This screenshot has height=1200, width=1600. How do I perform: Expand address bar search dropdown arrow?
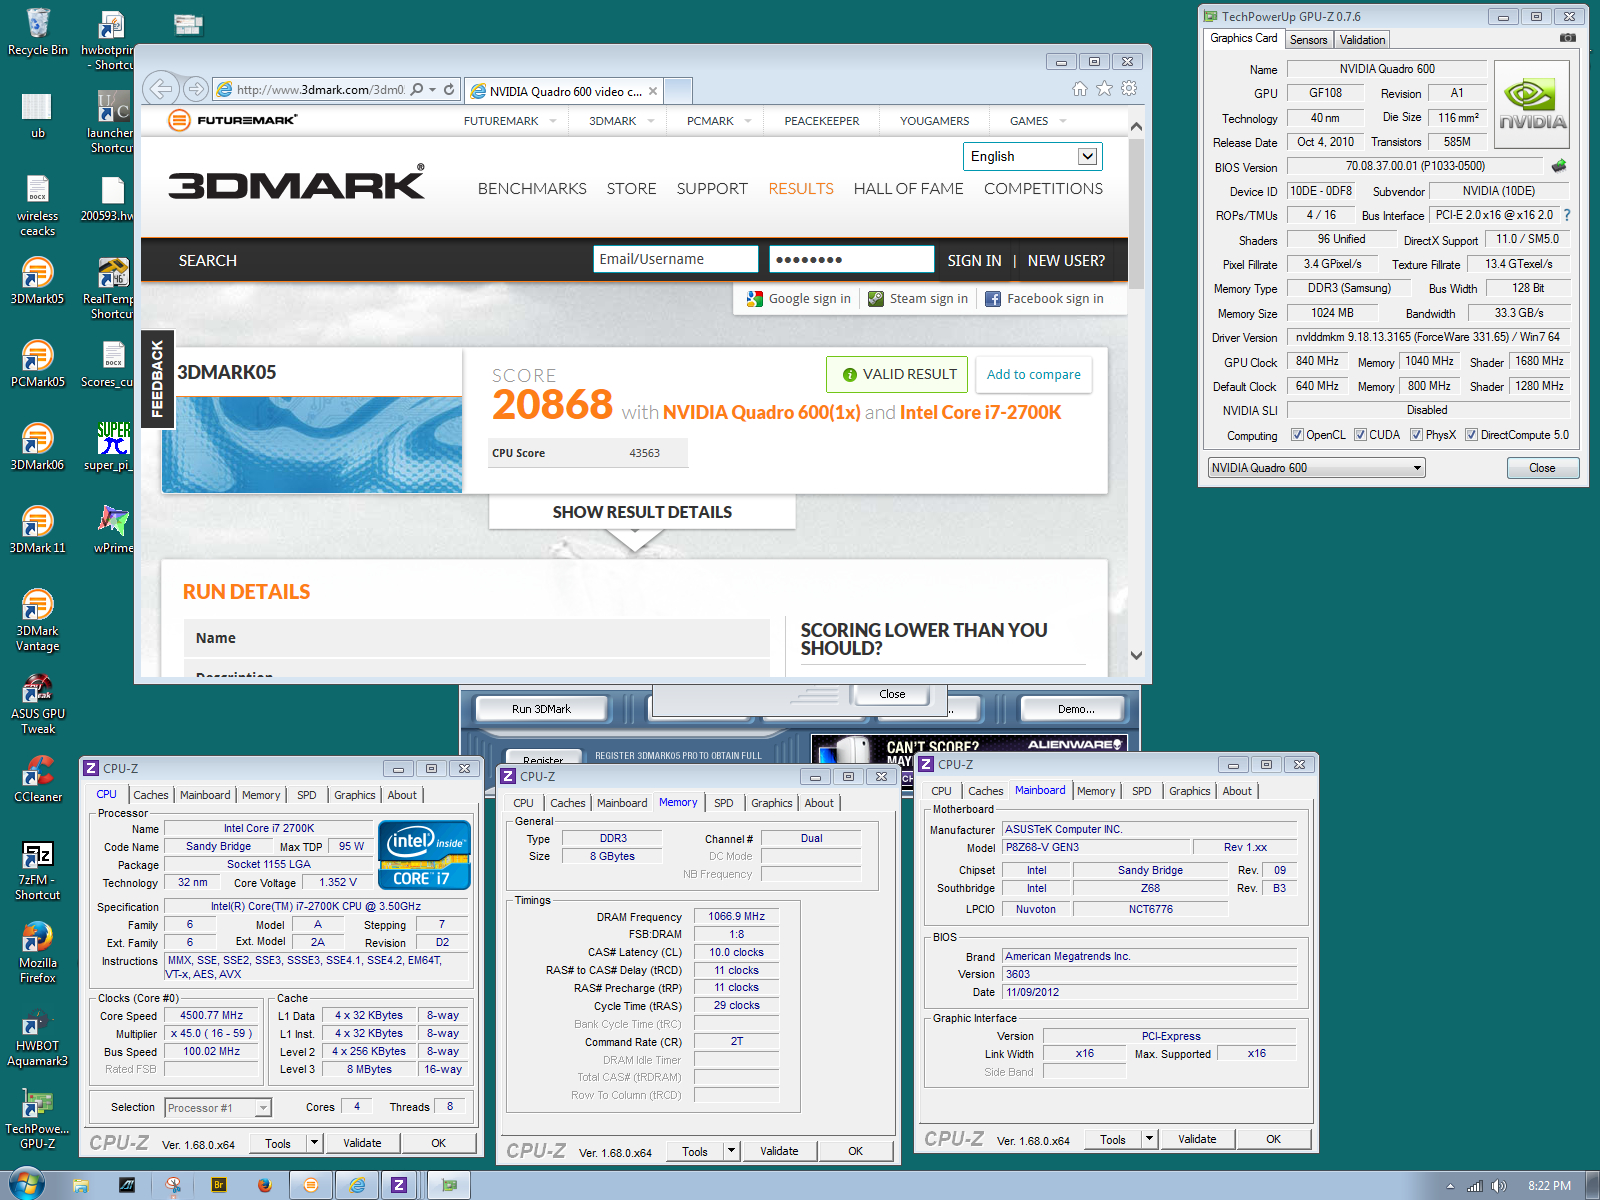coord(432,90)
